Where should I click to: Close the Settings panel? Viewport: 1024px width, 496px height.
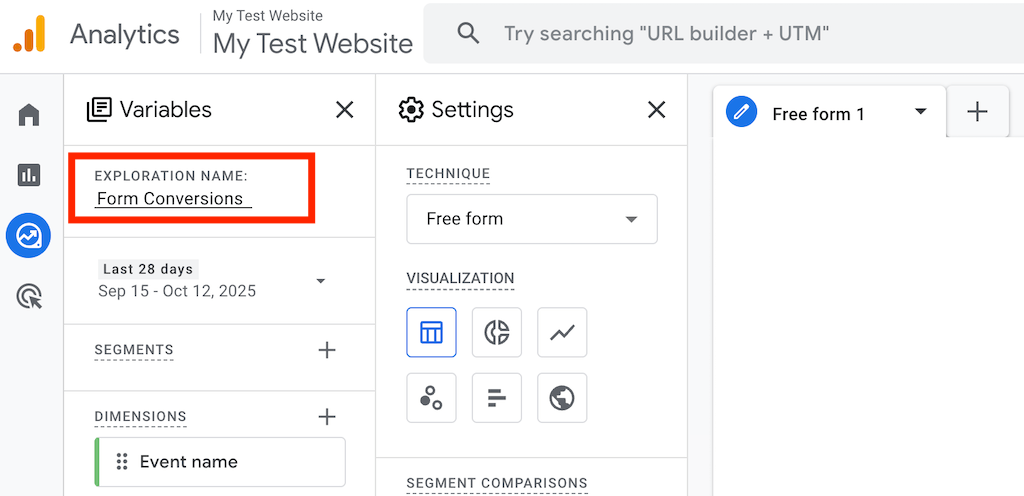point(657,110)
